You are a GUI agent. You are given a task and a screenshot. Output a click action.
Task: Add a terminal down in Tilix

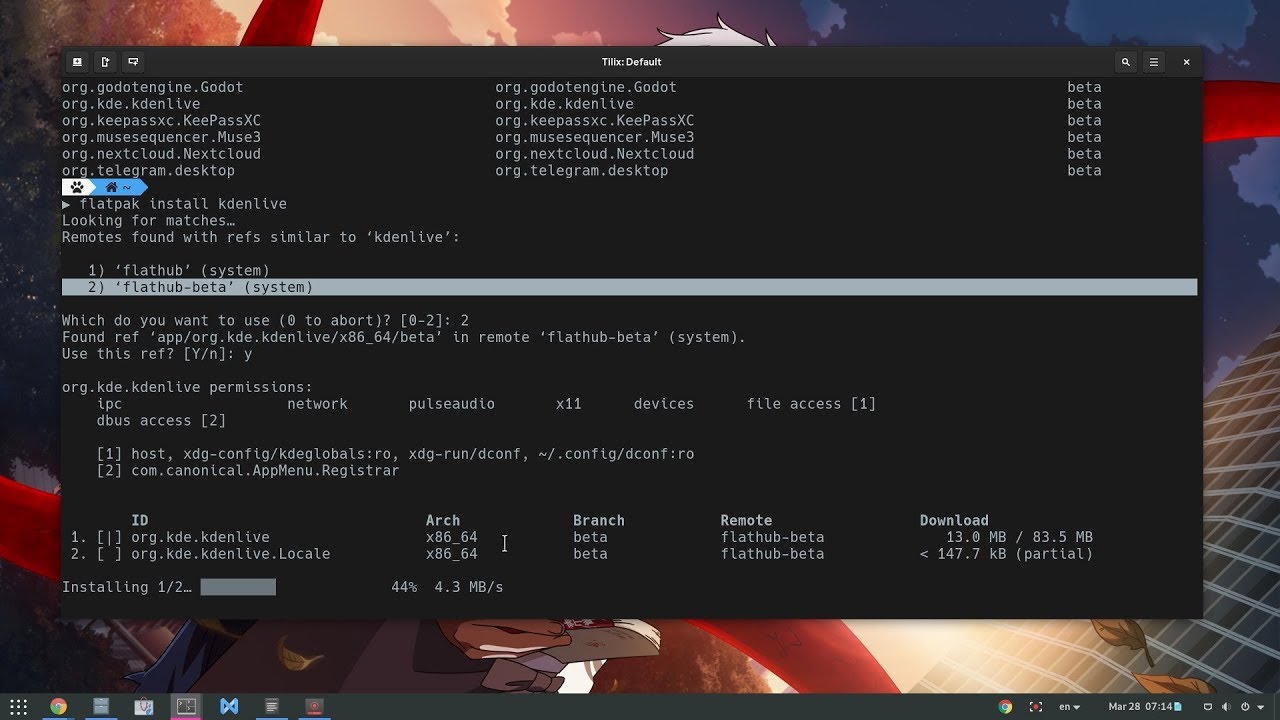(133, 62)
